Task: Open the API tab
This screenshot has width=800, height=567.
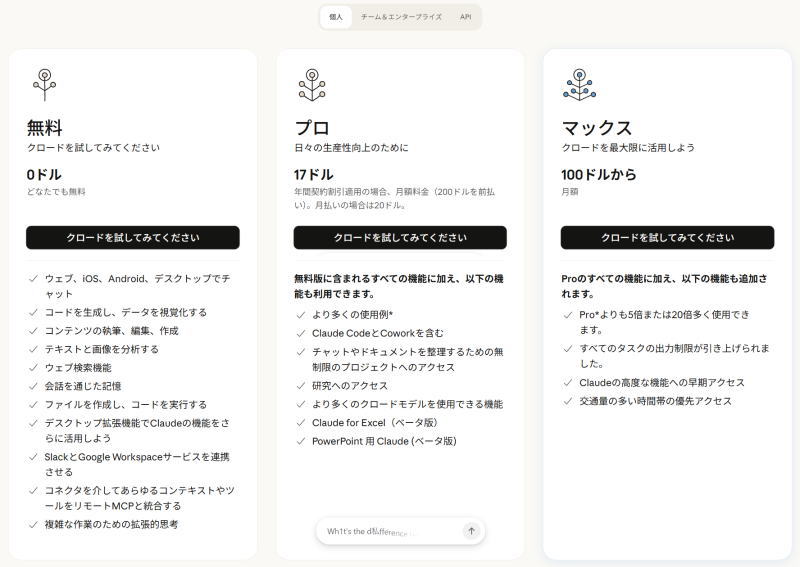Action: coord(465,17)
